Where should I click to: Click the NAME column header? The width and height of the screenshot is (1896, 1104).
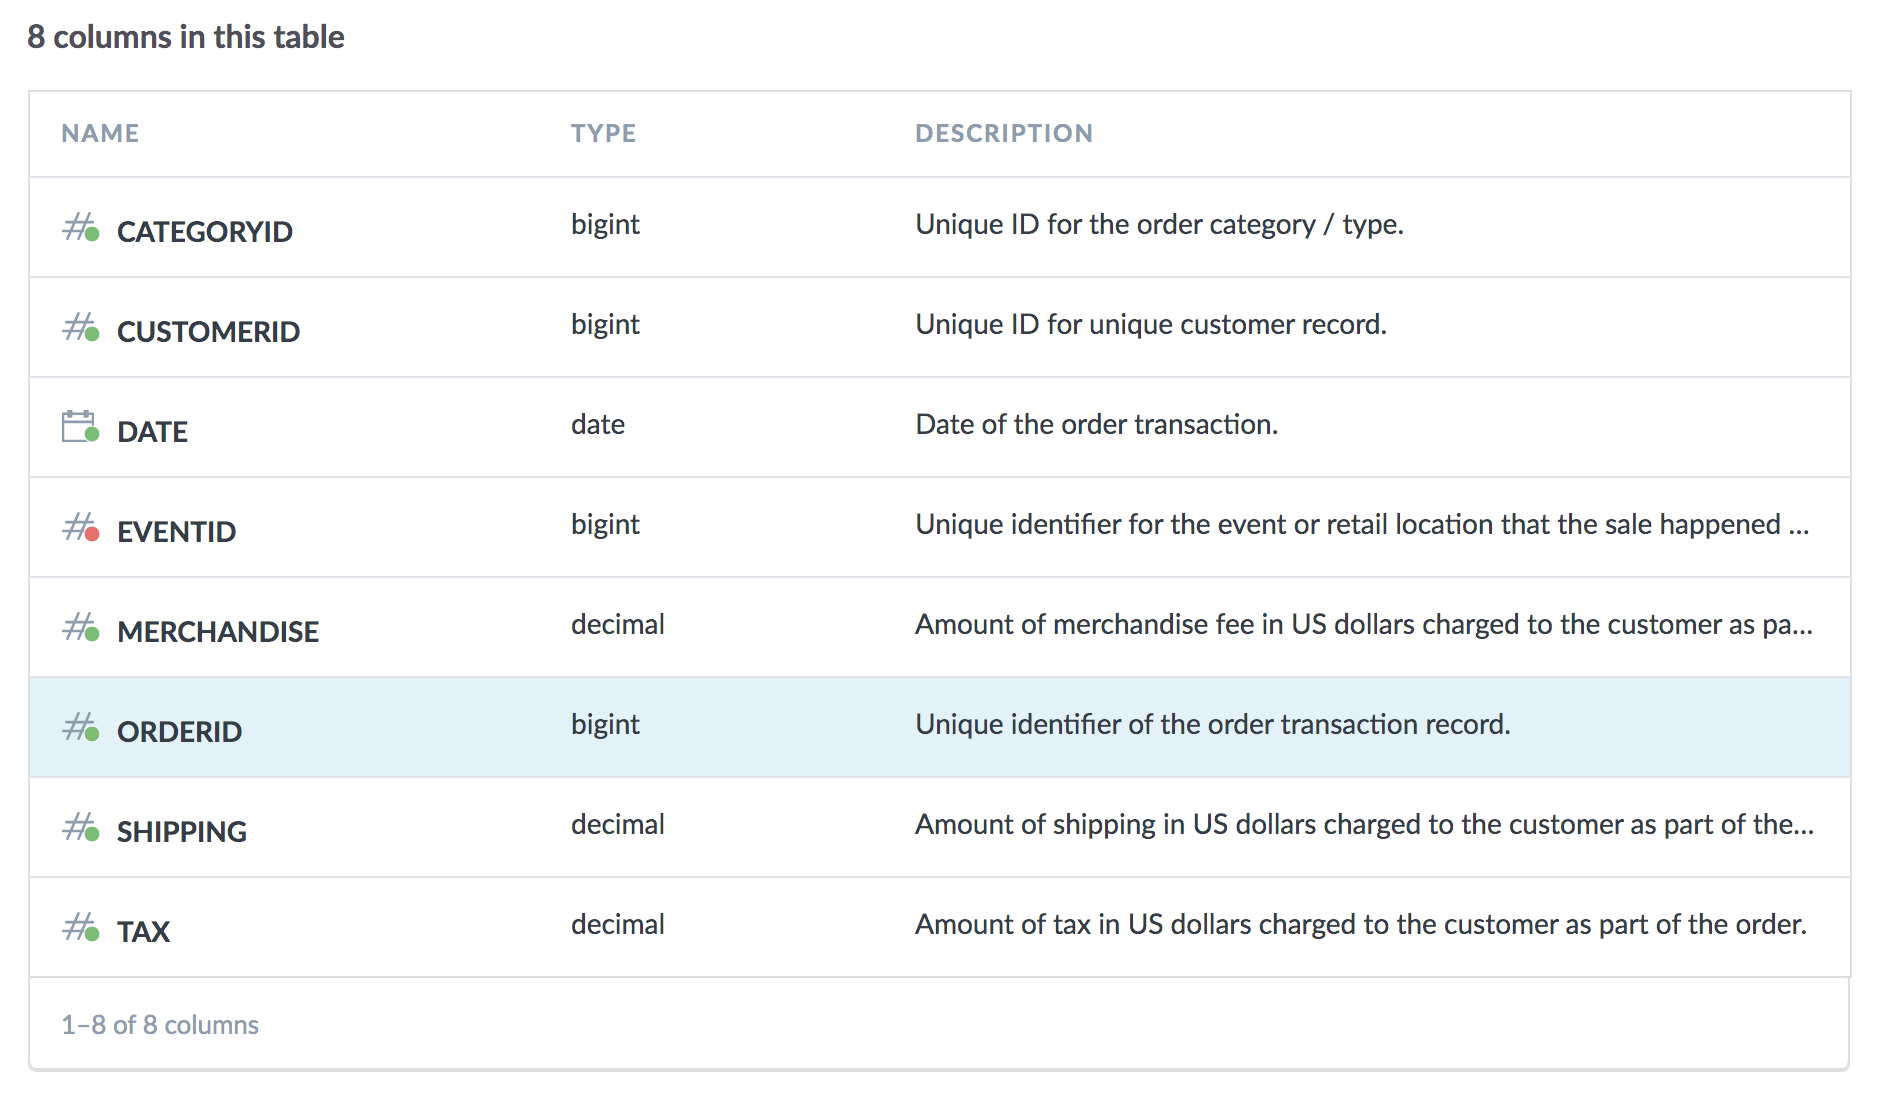[x=100, y=133]
